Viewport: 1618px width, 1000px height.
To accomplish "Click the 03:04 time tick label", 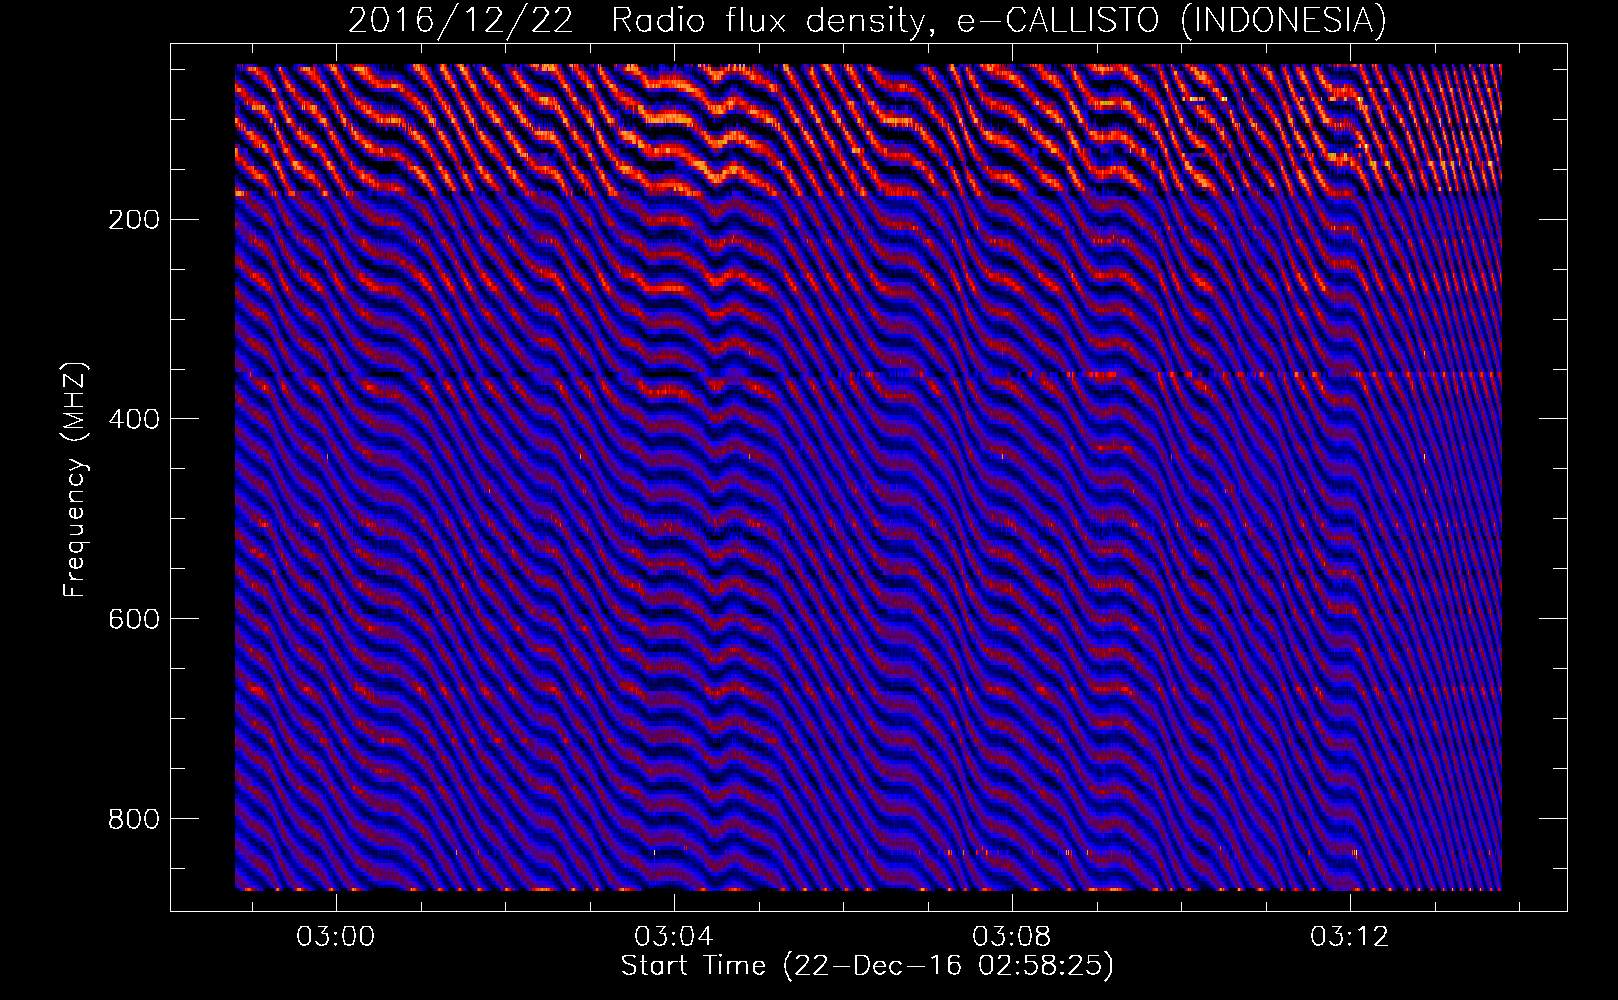I will pos(674,937).
